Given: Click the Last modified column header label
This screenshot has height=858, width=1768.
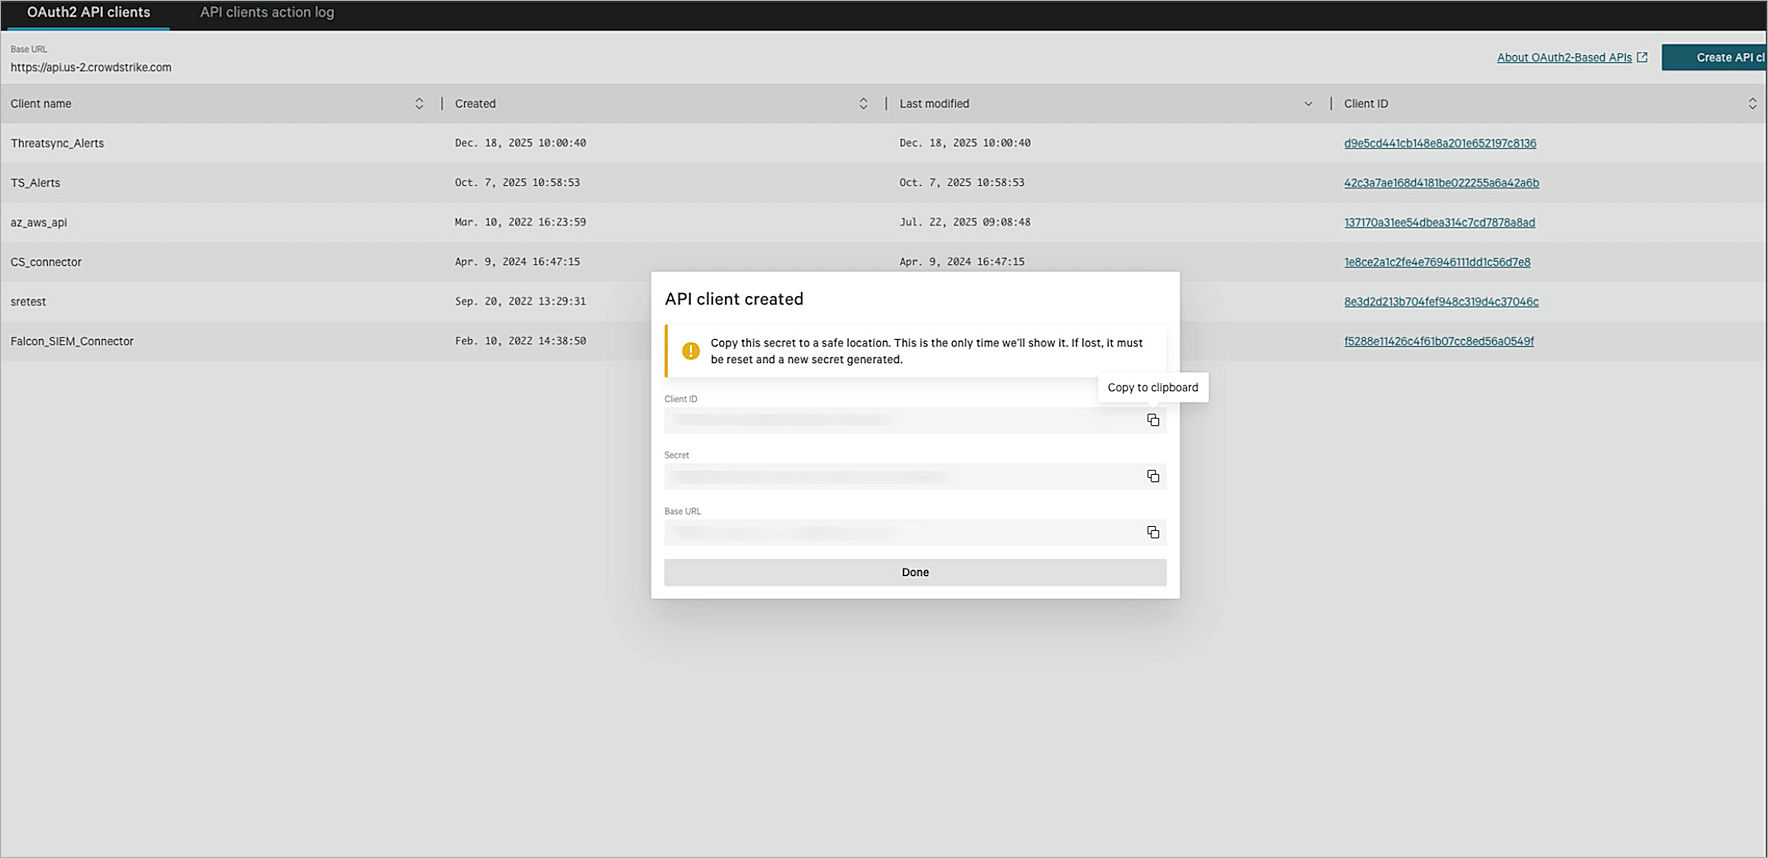Looking at the screenshot, I should tap(934, 104).
